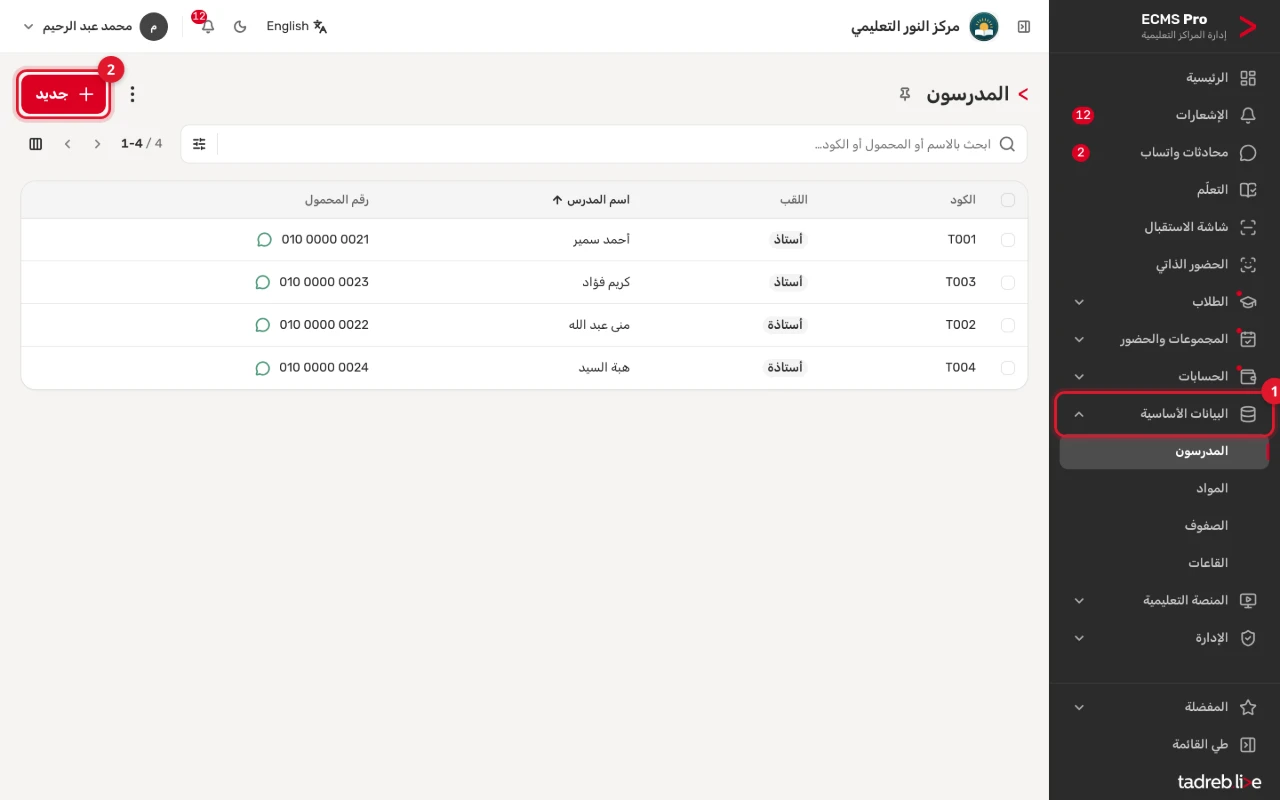The image size is (1280, 800).
Task: Expand the المفضلة favorites section
Action: (x=1165, y=707)
